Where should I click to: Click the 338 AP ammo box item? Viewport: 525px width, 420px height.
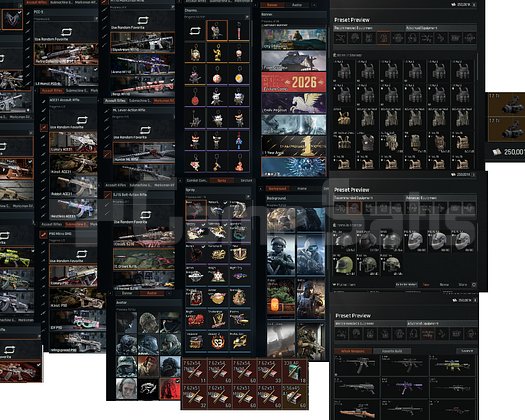(296, 371)
